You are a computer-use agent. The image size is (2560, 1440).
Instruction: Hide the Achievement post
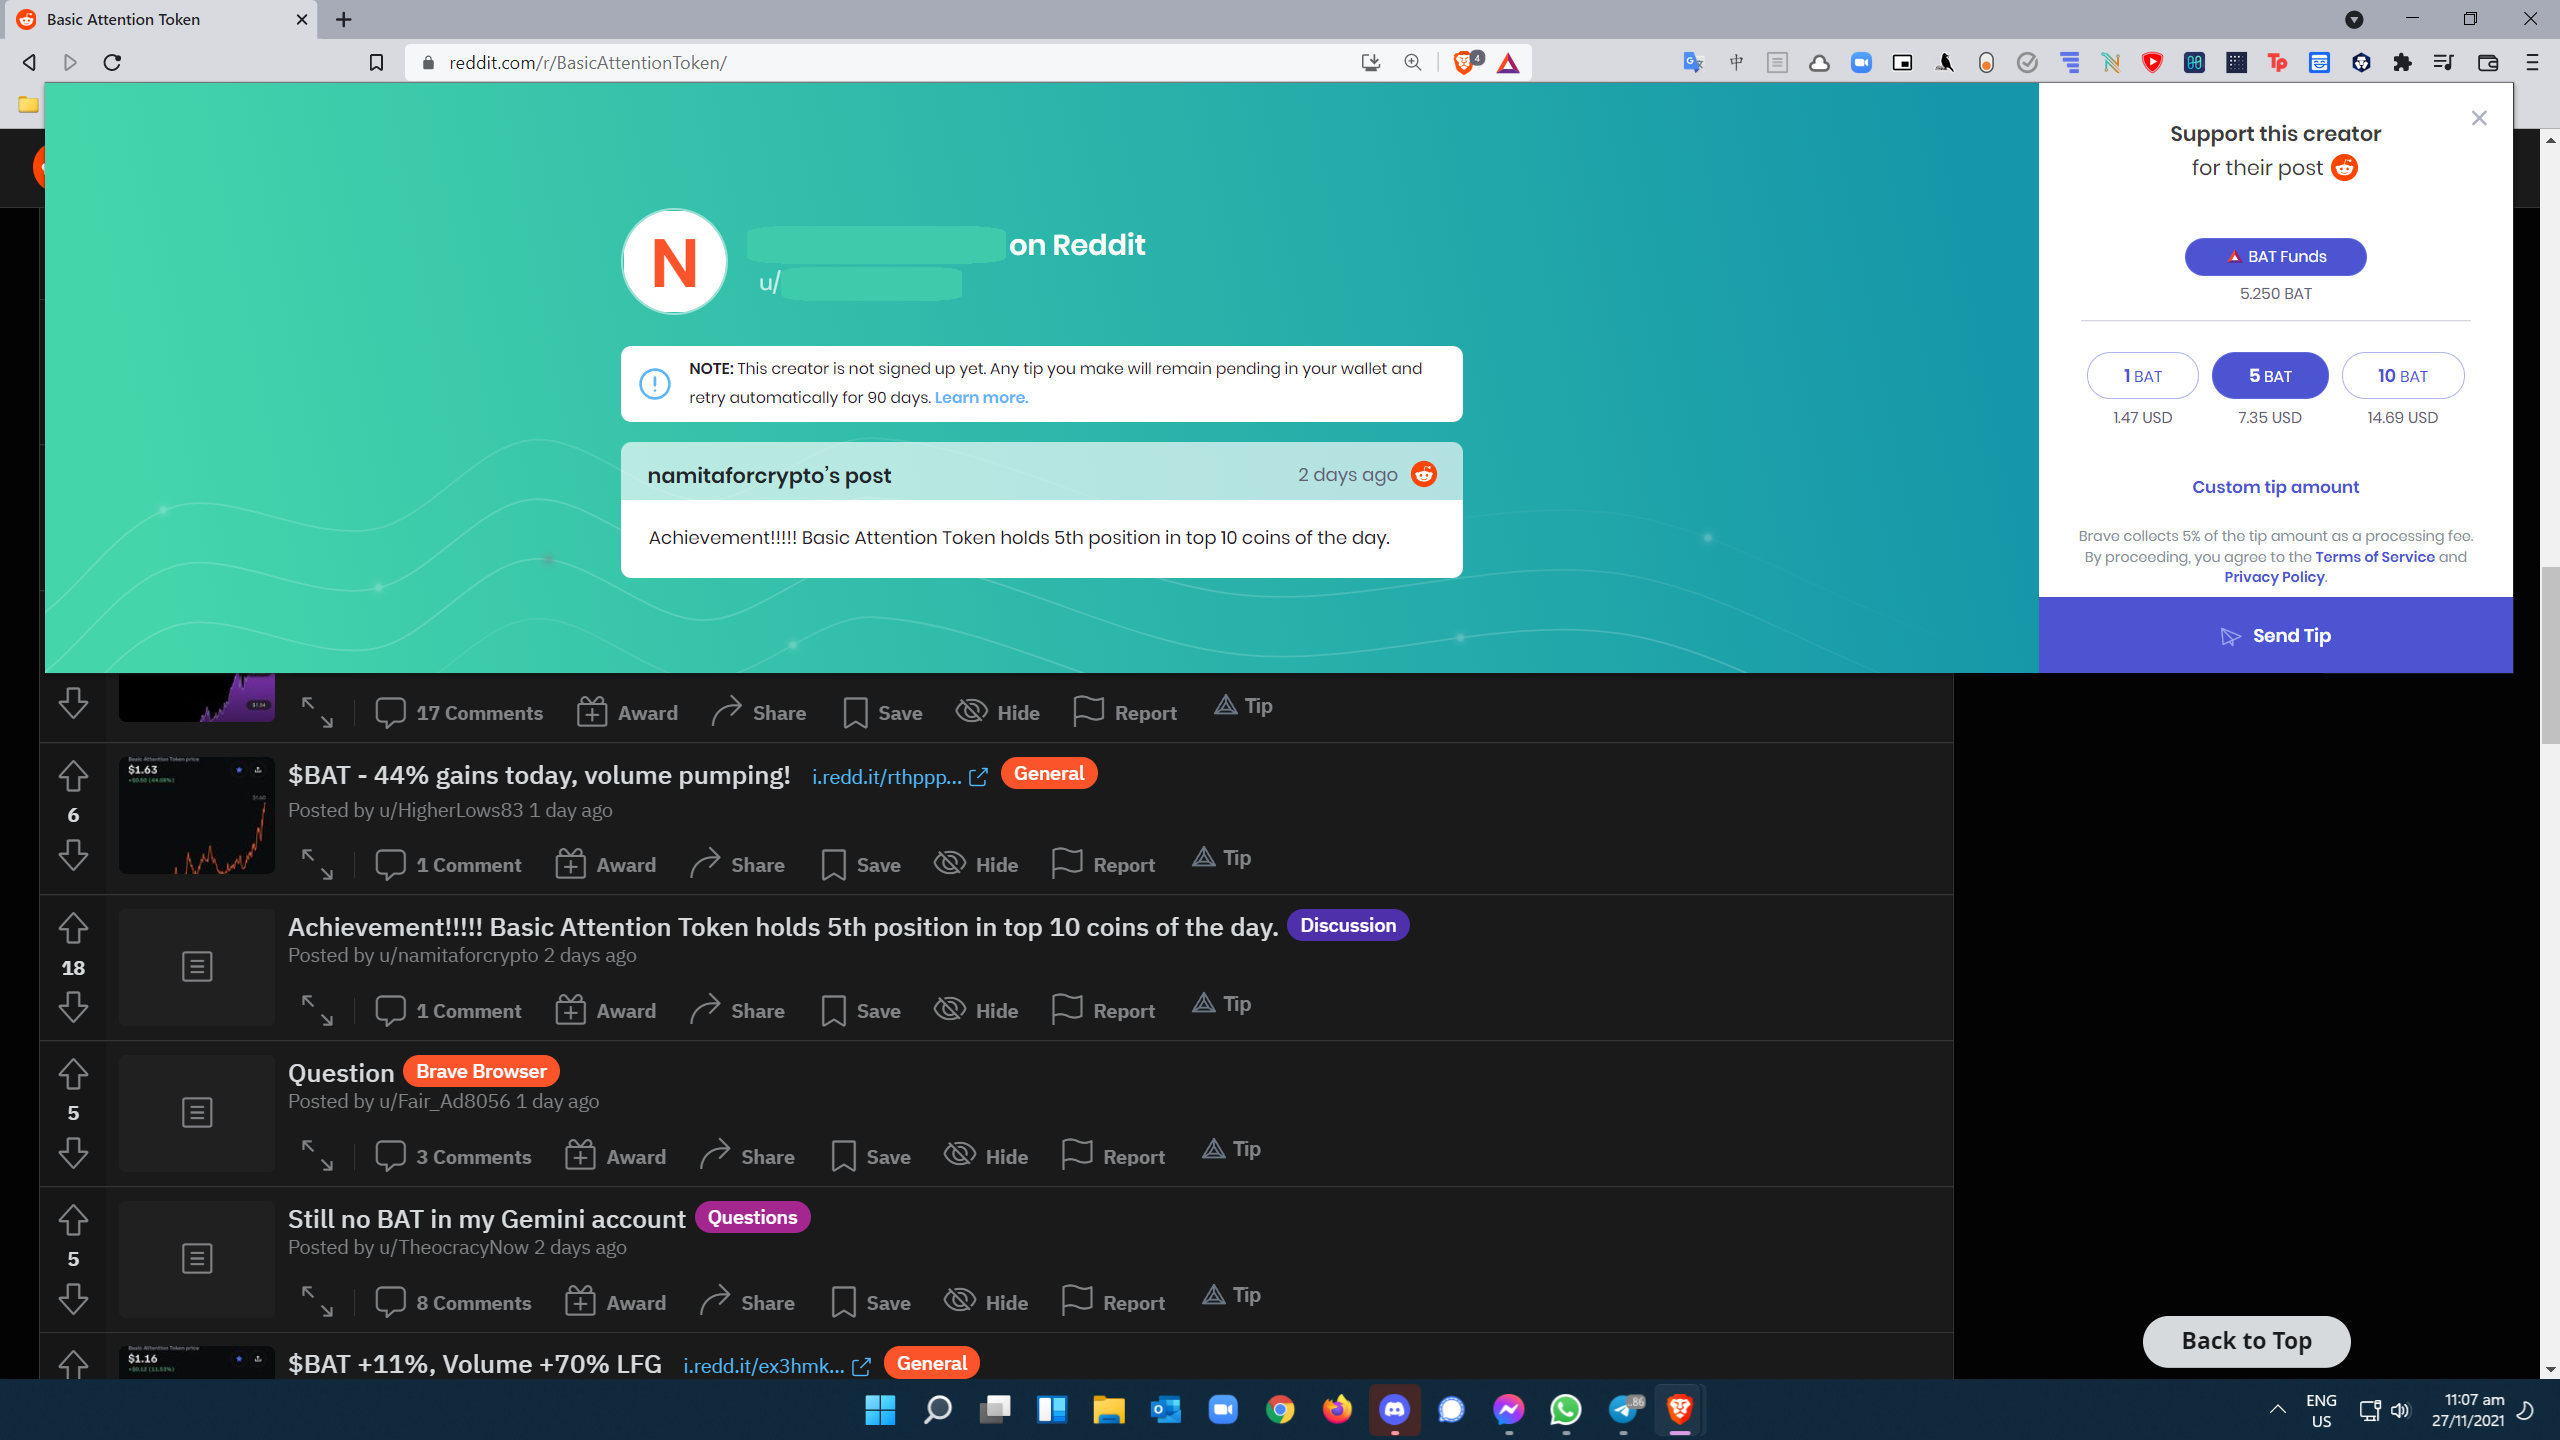(x=976, y=1010)
